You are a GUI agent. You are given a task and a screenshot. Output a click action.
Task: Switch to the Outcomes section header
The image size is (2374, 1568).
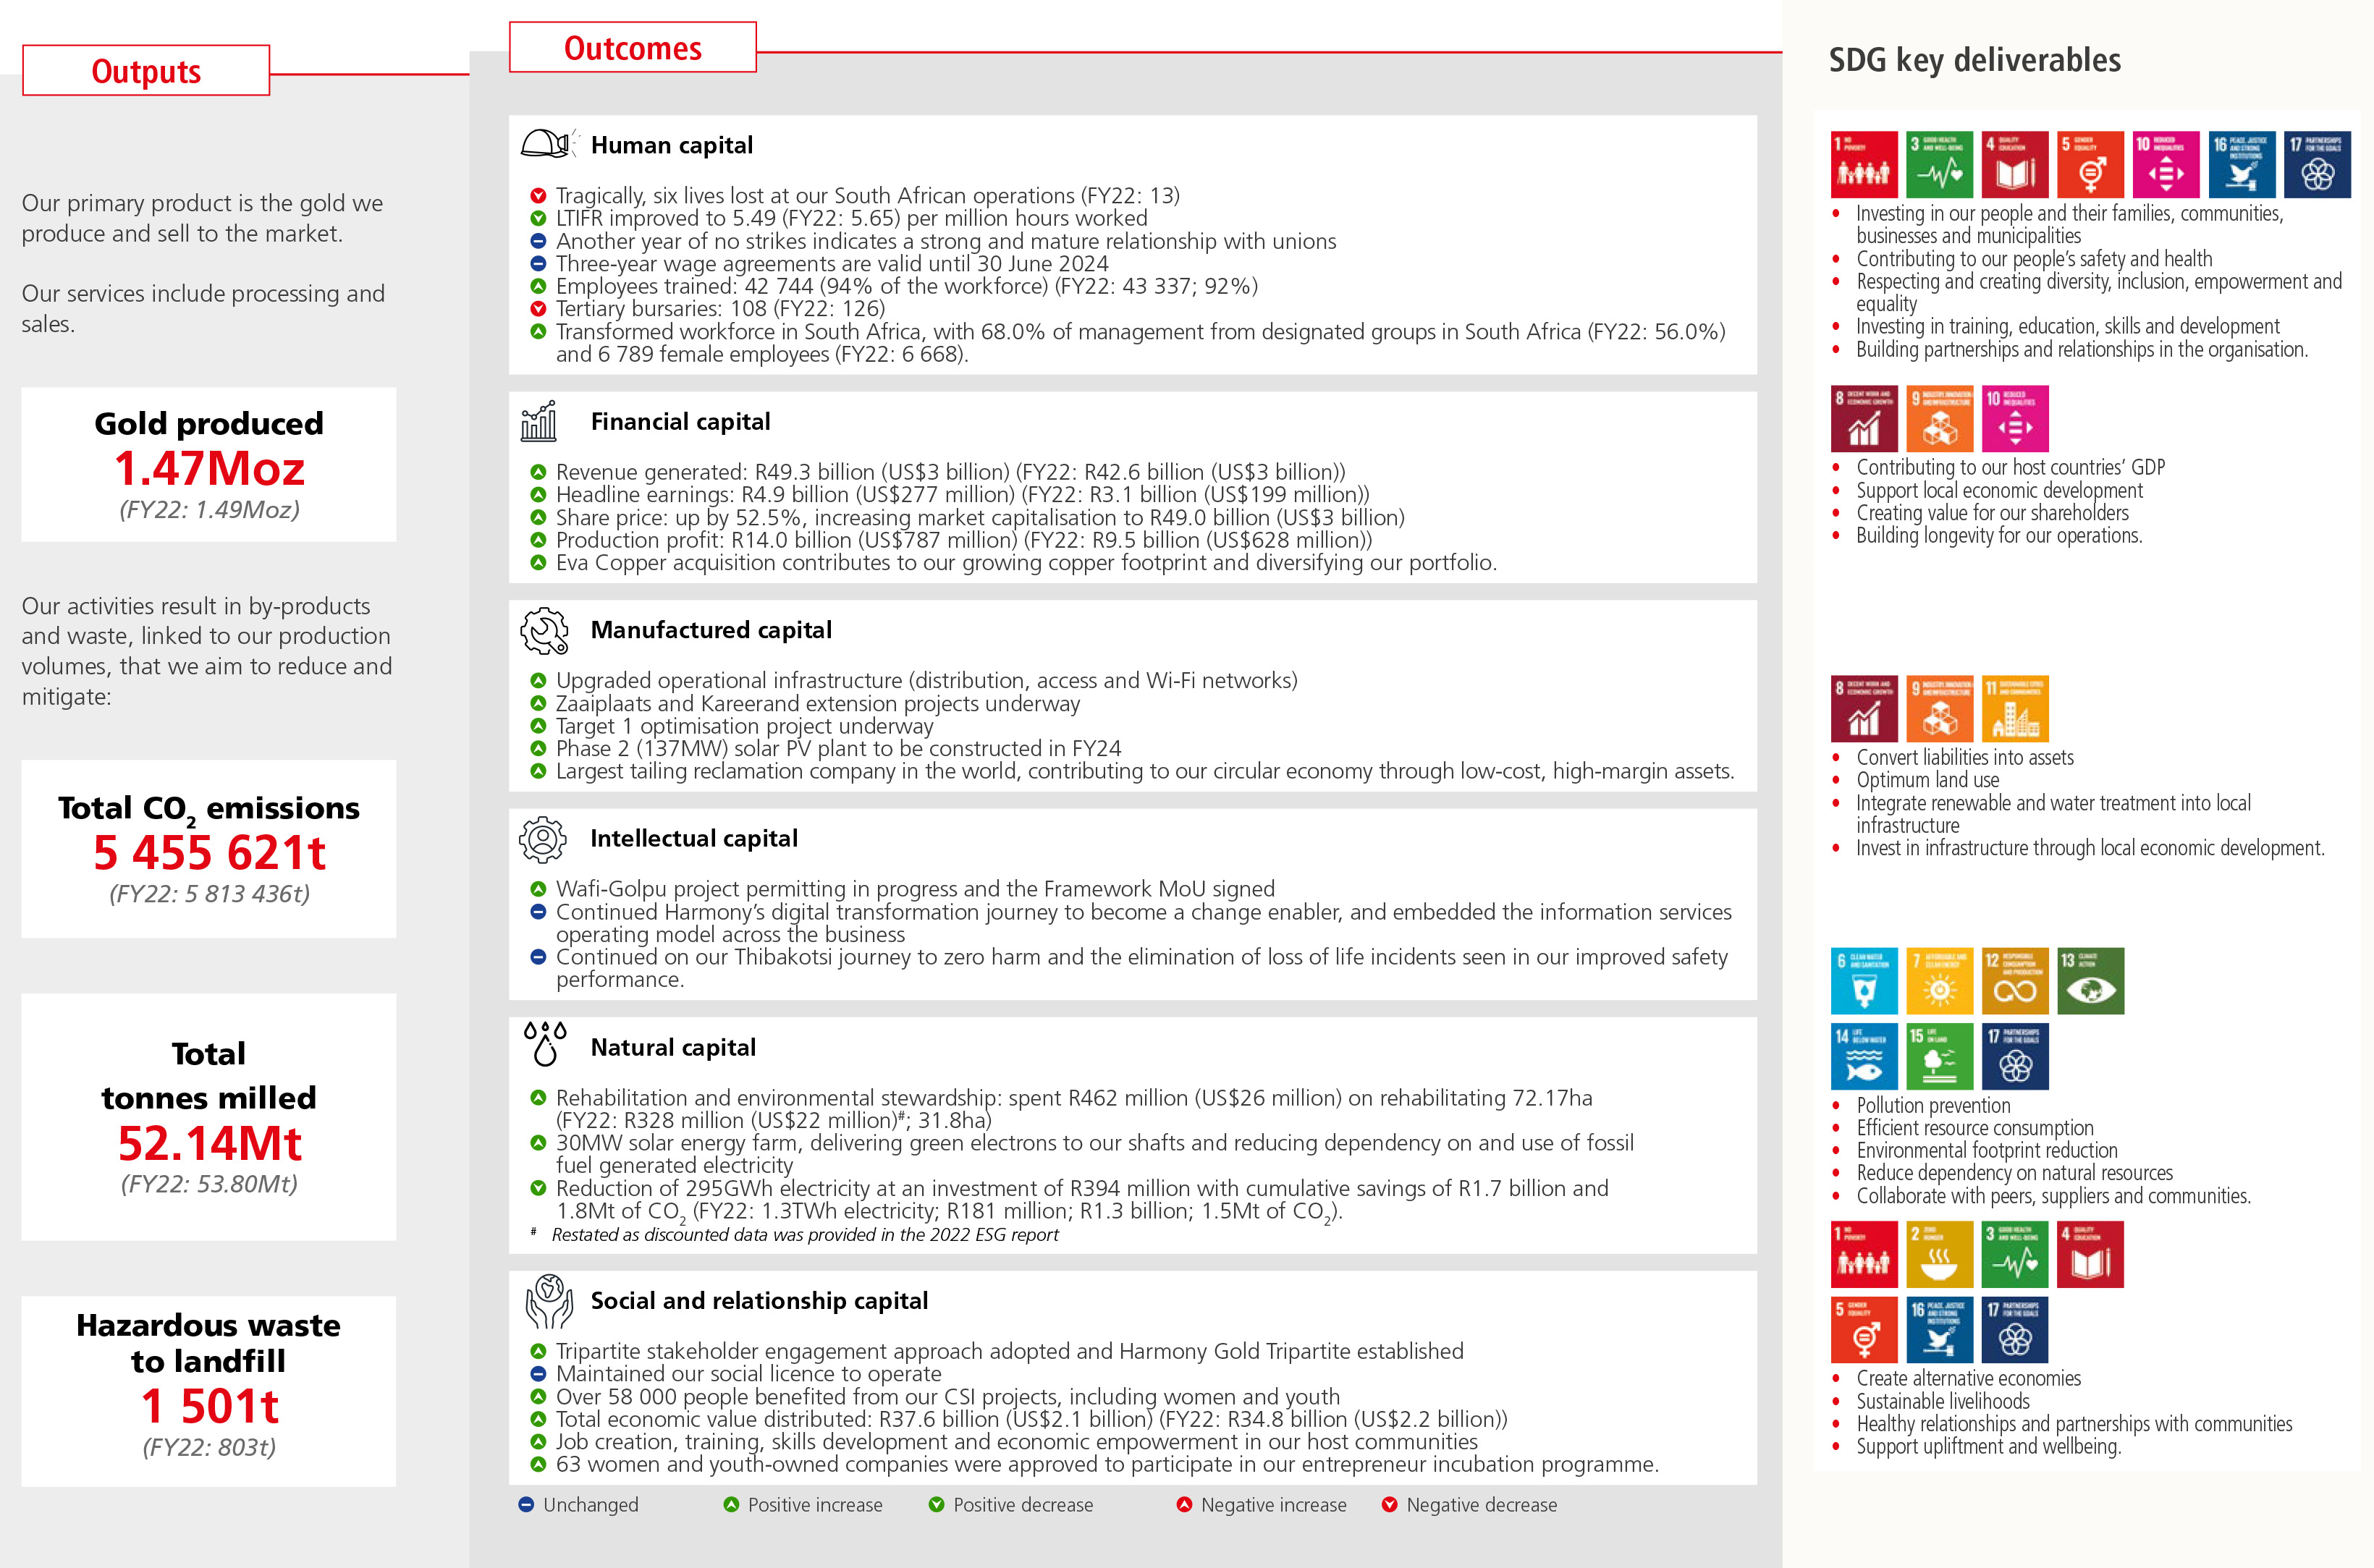633,47
